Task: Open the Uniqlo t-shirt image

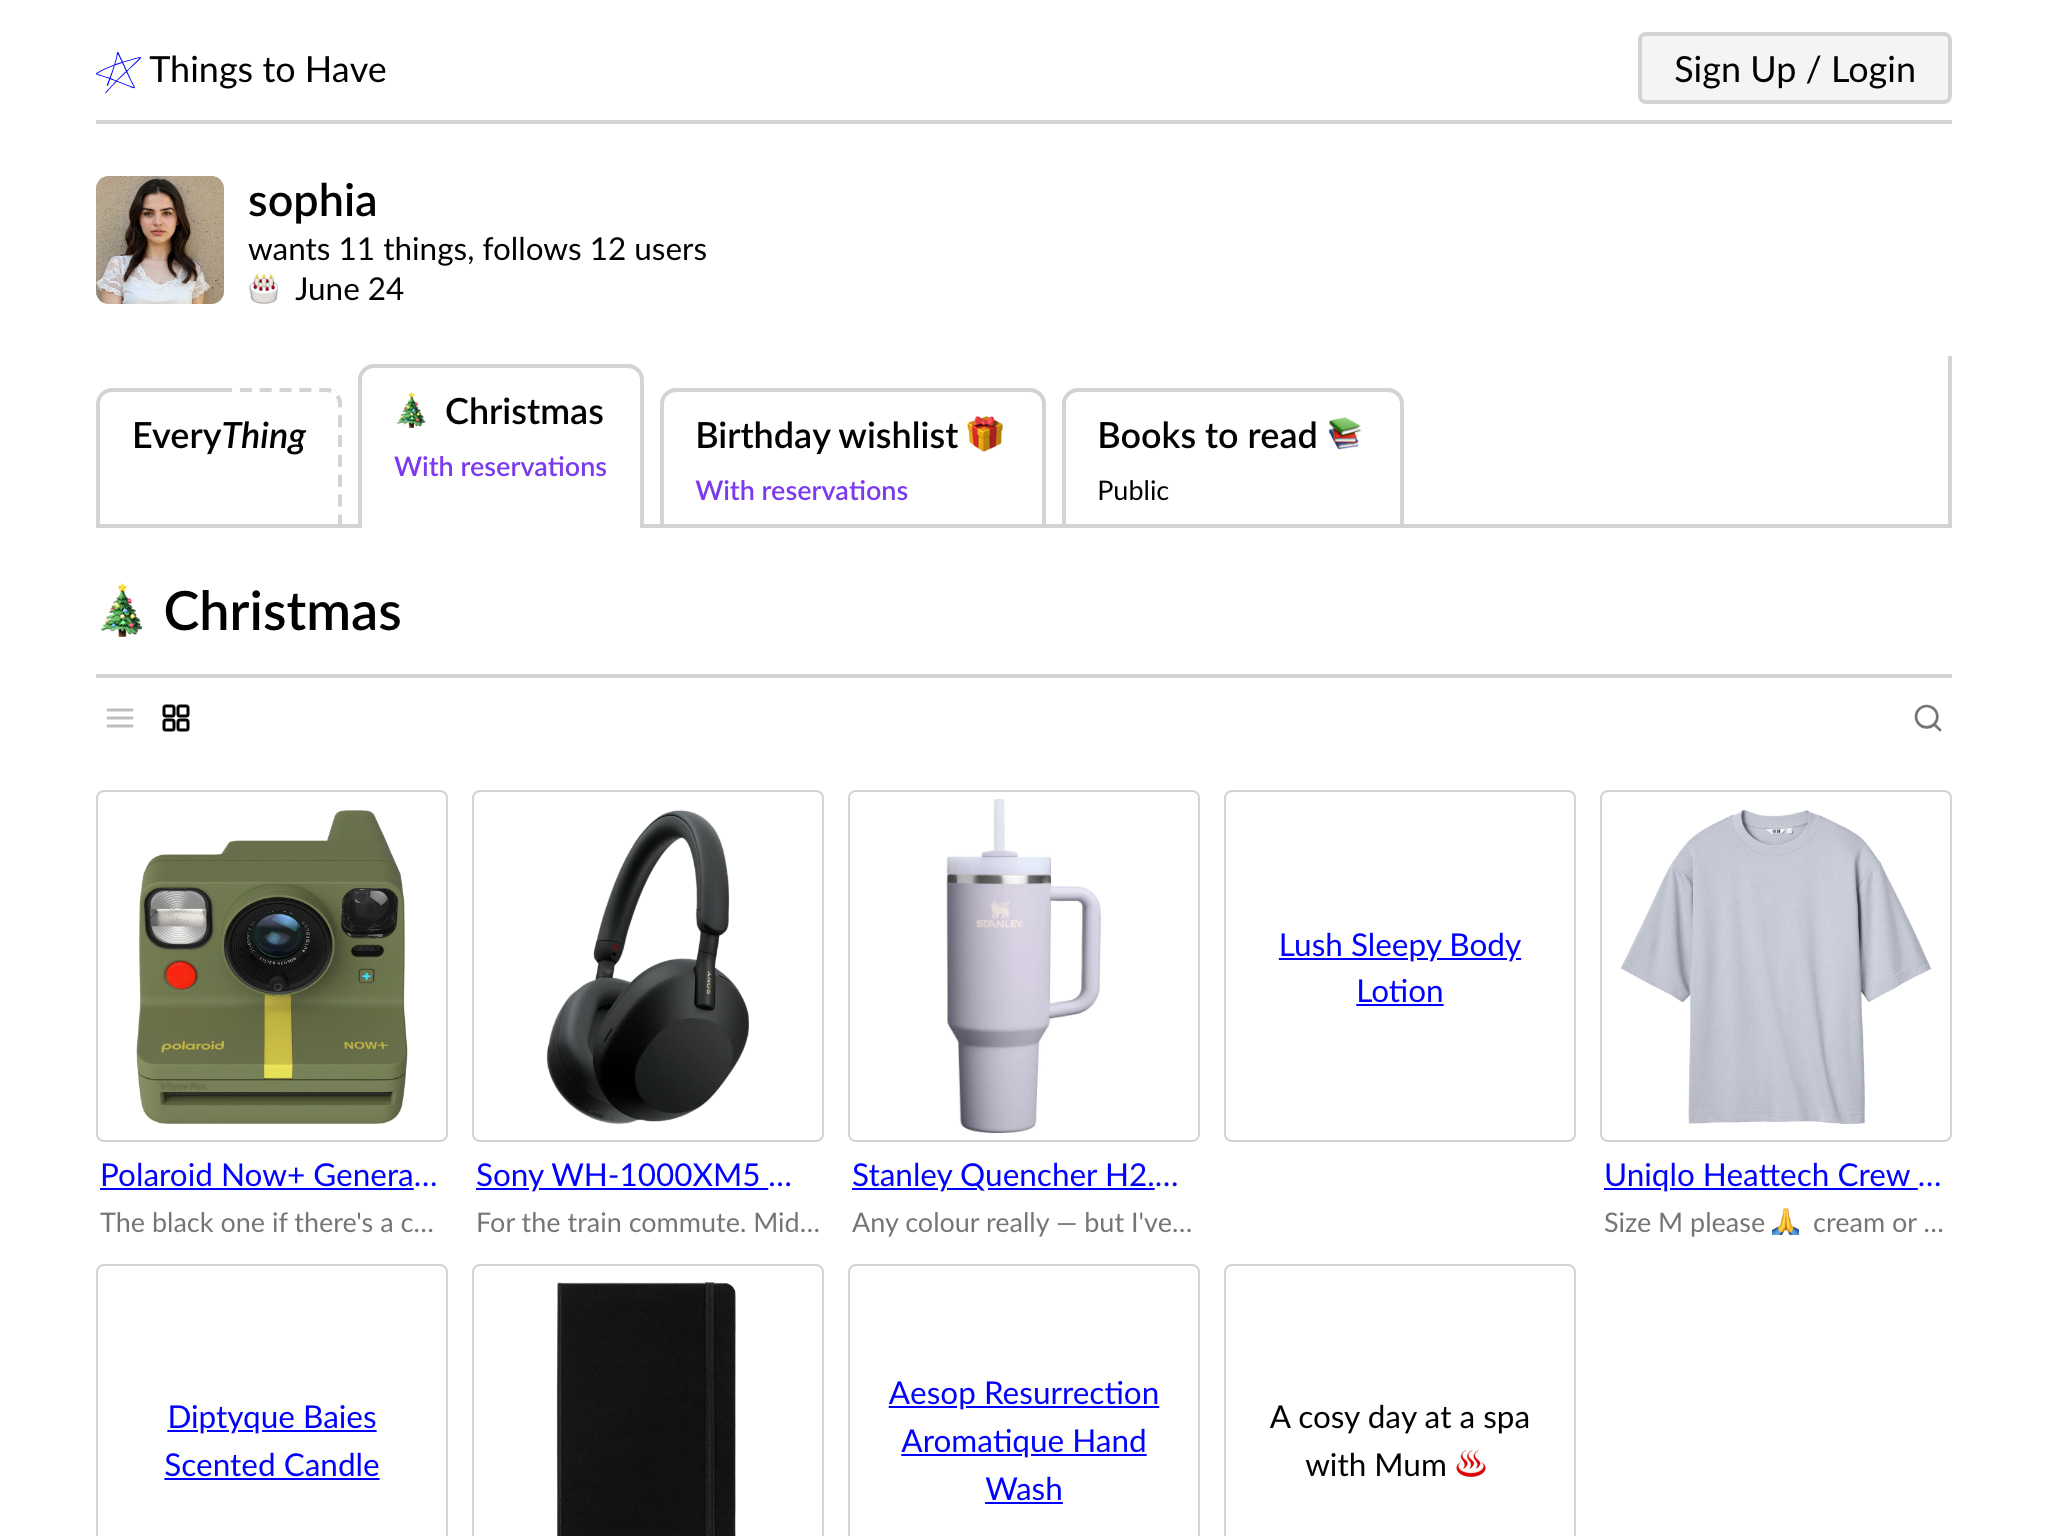Action: 1776,966
